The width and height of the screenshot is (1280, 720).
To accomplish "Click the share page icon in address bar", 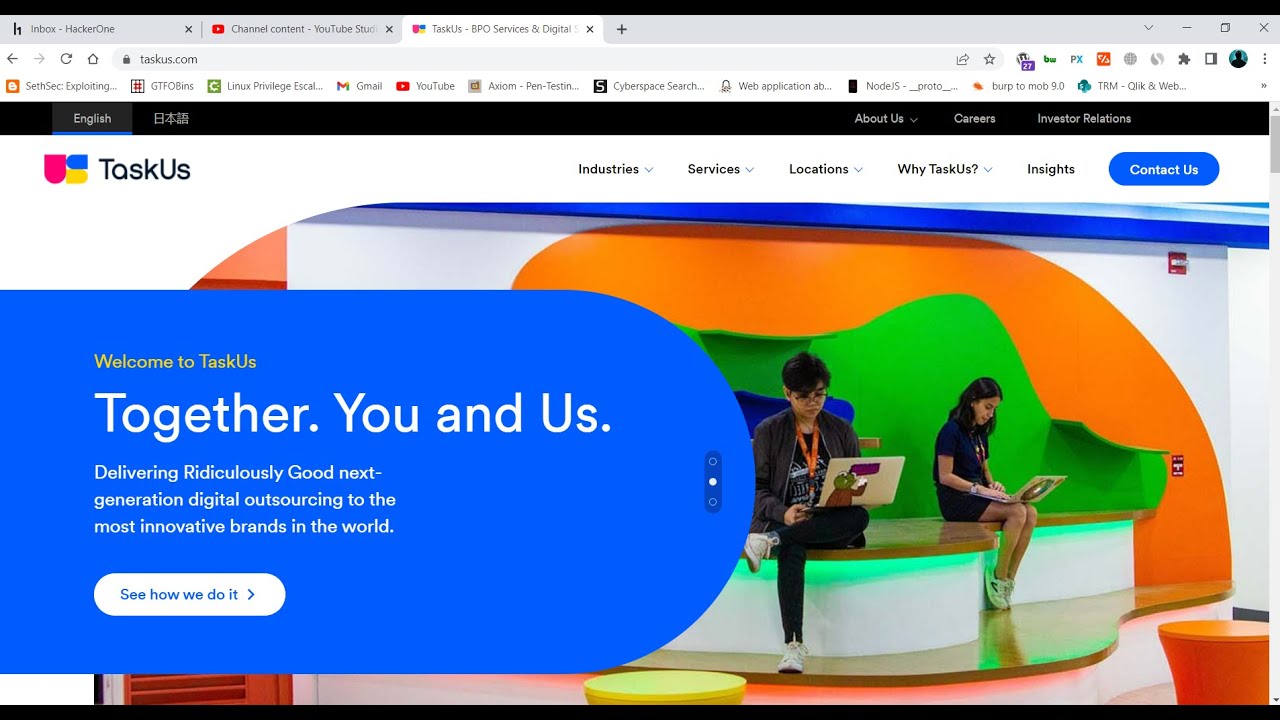I will tap(962, 59).
